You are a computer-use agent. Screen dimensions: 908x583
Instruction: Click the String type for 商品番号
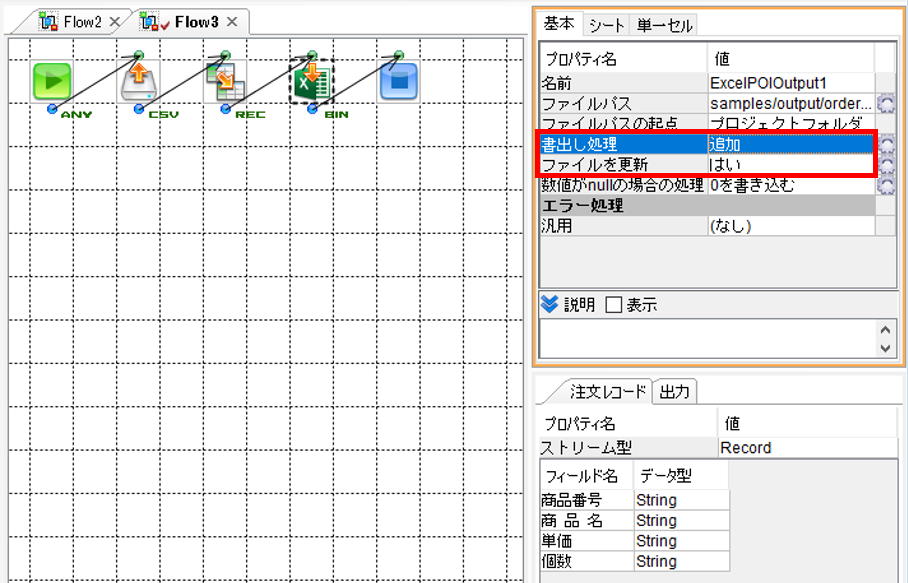point(681,500)
